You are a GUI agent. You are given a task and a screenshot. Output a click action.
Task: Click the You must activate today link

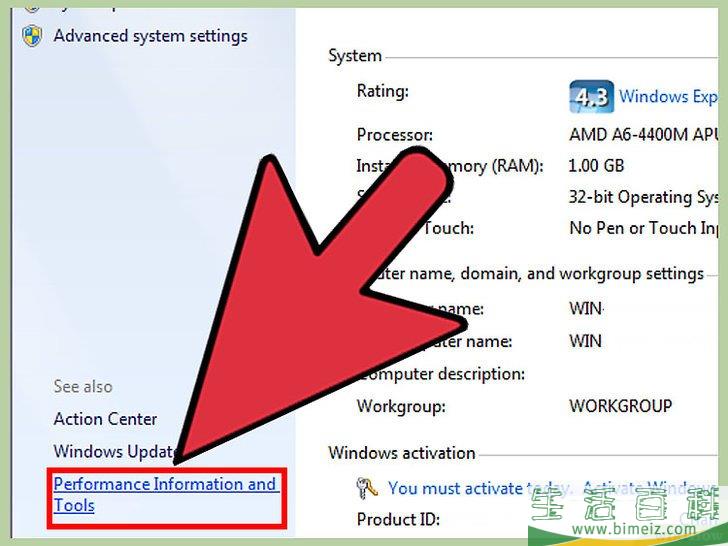(479, 488)
